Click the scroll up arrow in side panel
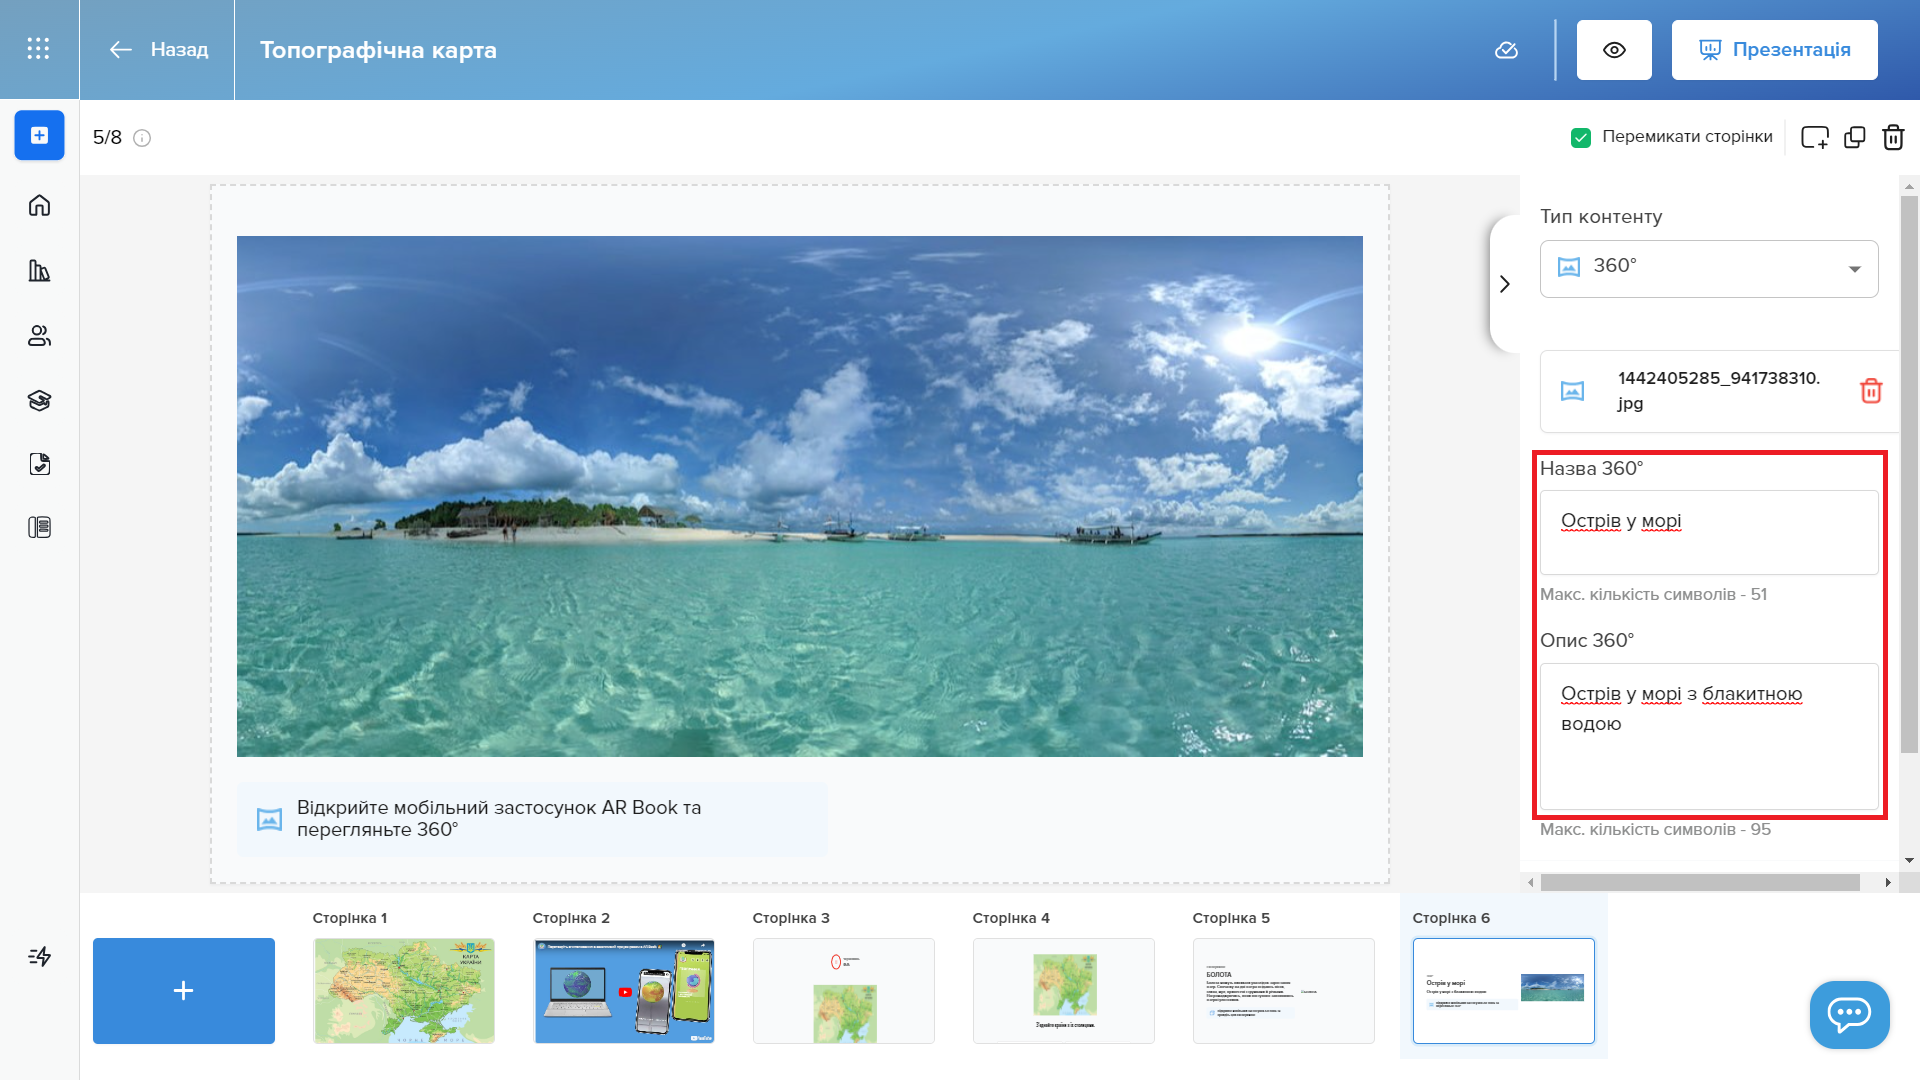The image size is (1920, 1080). point(1909,186)
